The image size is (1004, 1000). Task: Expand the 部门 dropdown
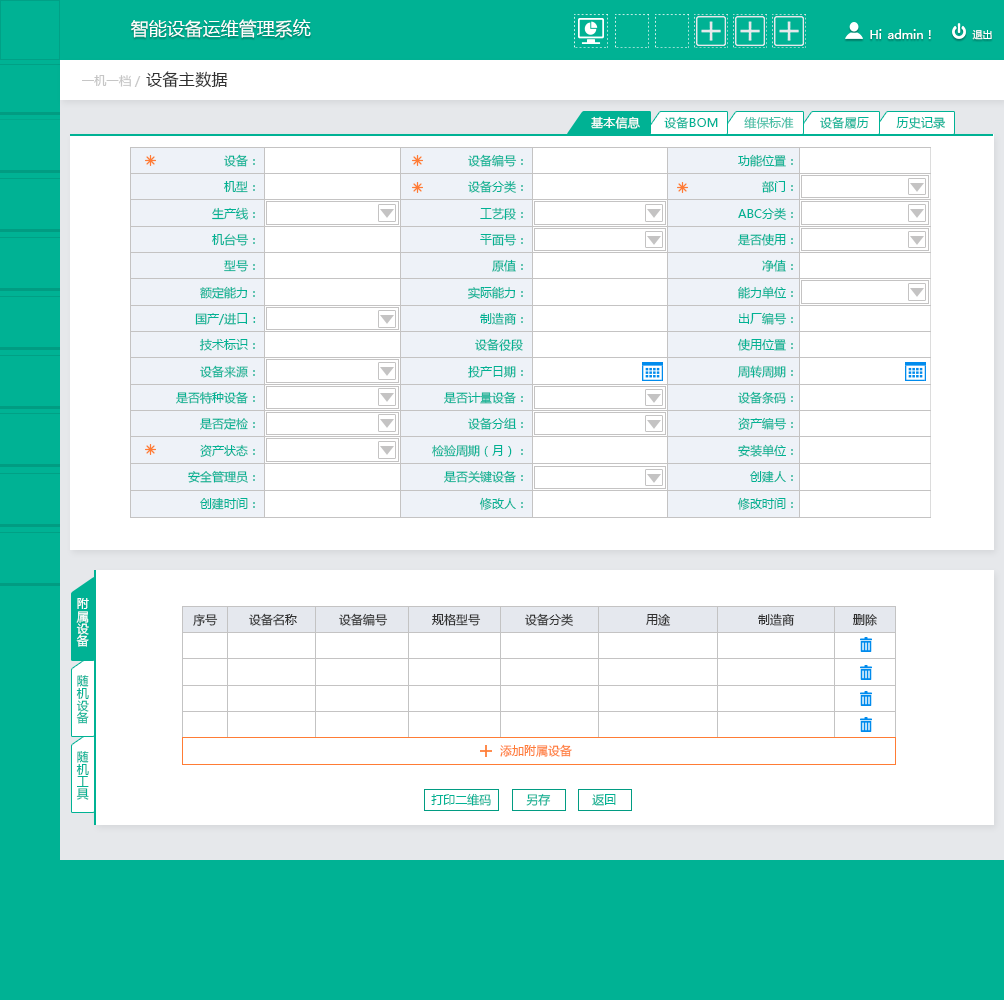[x=916, y=187]
